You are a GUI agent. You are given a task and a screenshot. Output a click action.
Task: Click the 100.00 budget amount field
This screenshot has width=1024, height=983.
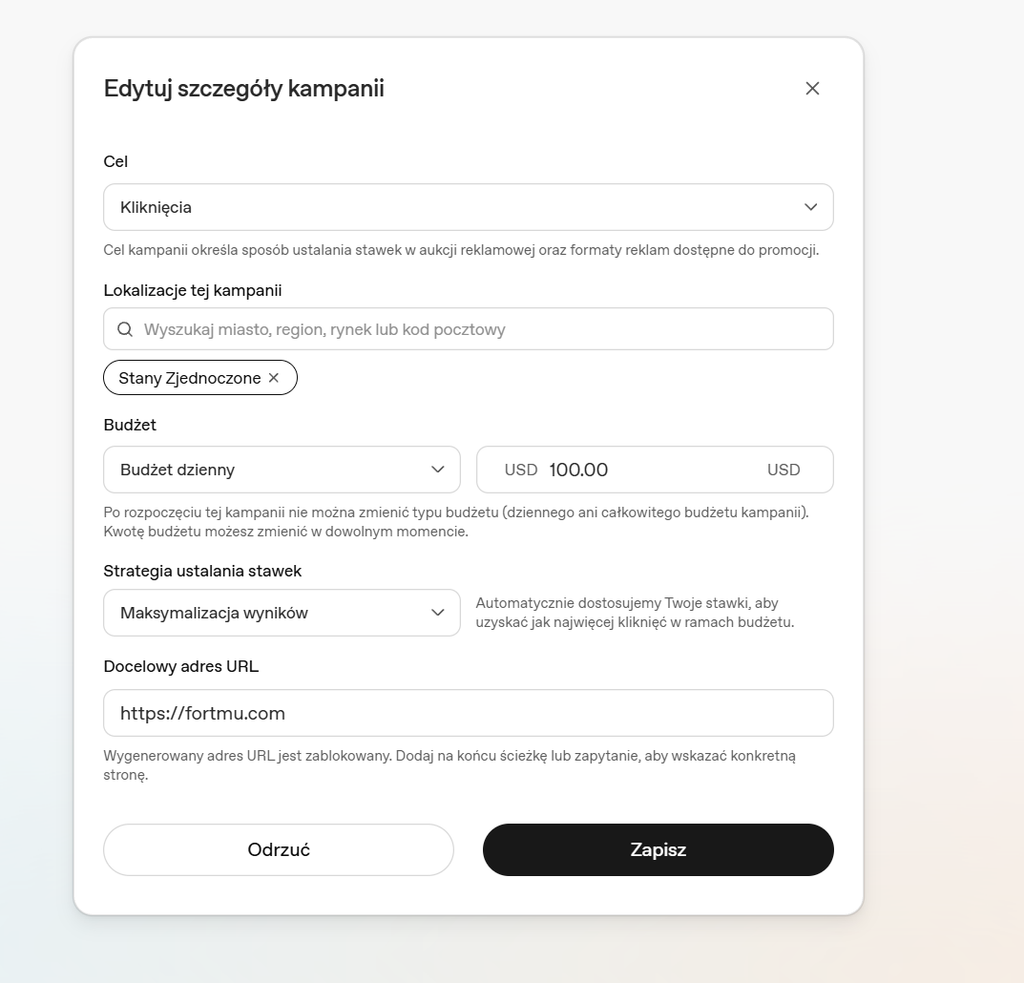(655, 470)
